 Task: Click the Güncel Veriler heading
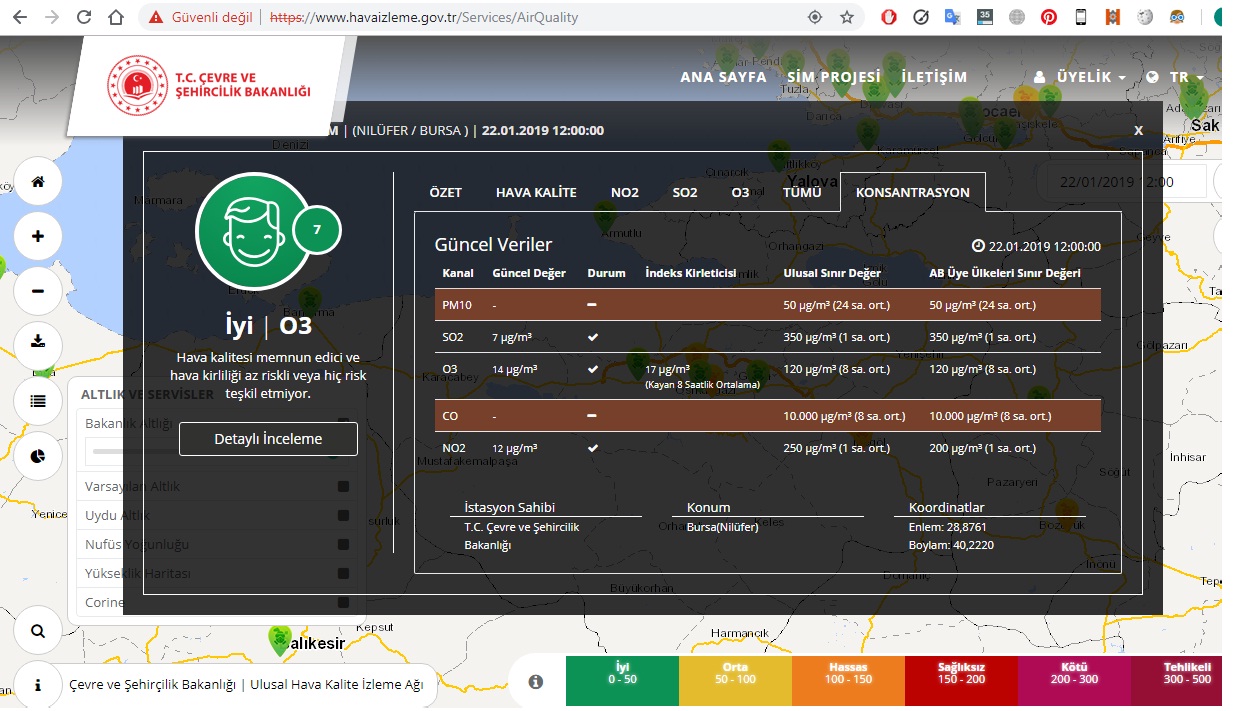(493, 245)
